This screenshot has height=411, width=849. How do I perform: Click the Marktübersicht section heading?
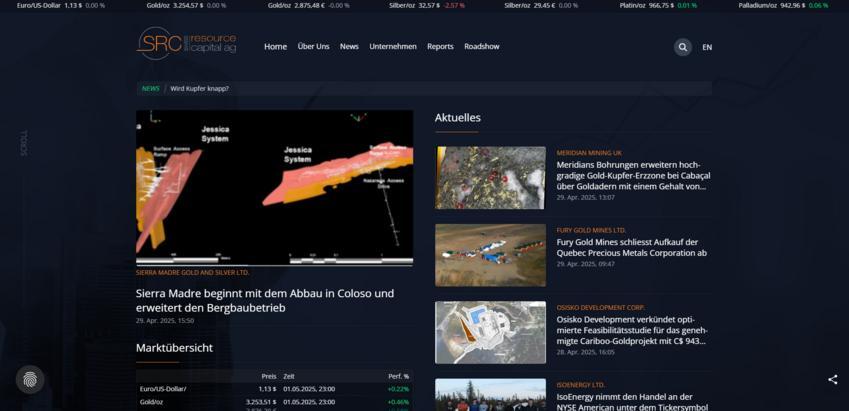174,348
